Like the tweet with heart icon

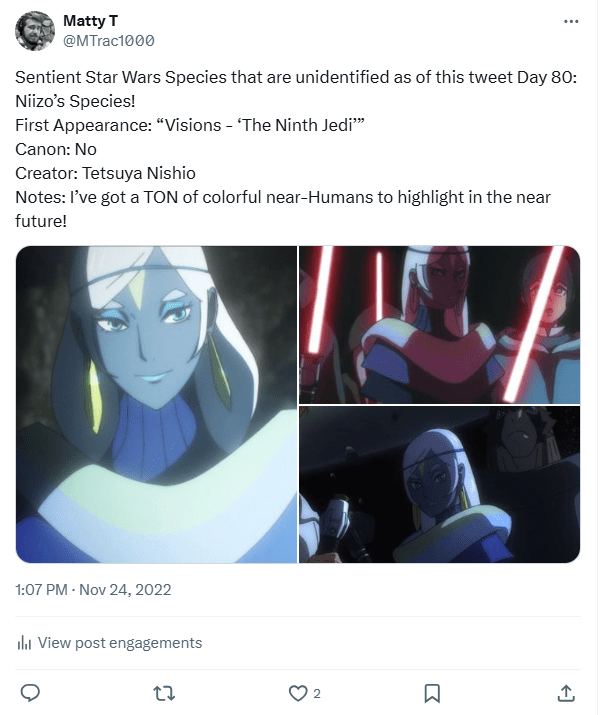click(298, 694)
